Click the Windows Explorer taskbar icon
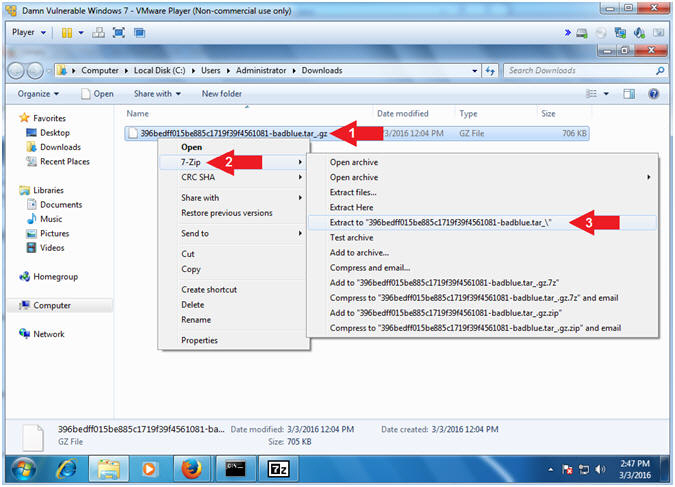Image resolution: width=675 pixels, height=487 pixels. 108,469
